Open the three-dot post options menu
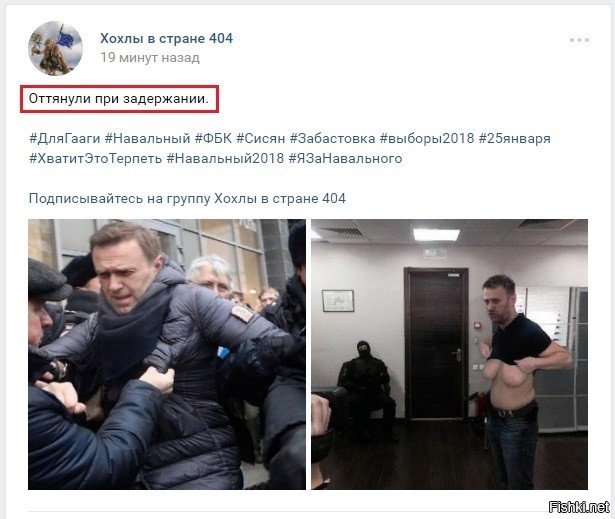The height and width of the screenshot is (519, 615). click(579, 40)
